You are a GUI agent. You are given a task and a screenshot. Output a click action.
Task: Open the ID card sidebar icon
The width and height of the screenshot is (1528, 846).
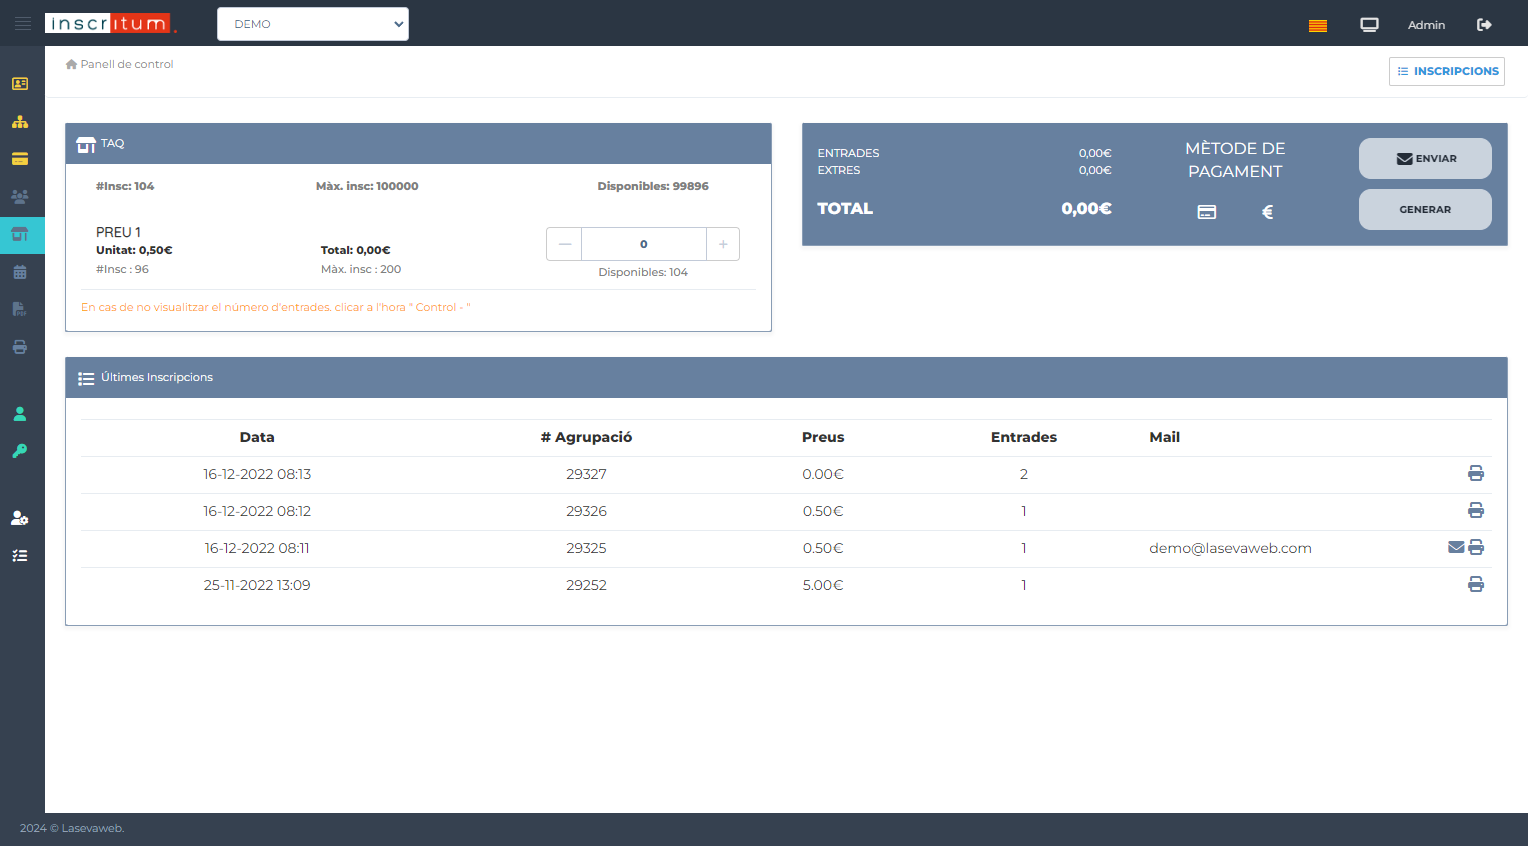[x=20, y=84]
